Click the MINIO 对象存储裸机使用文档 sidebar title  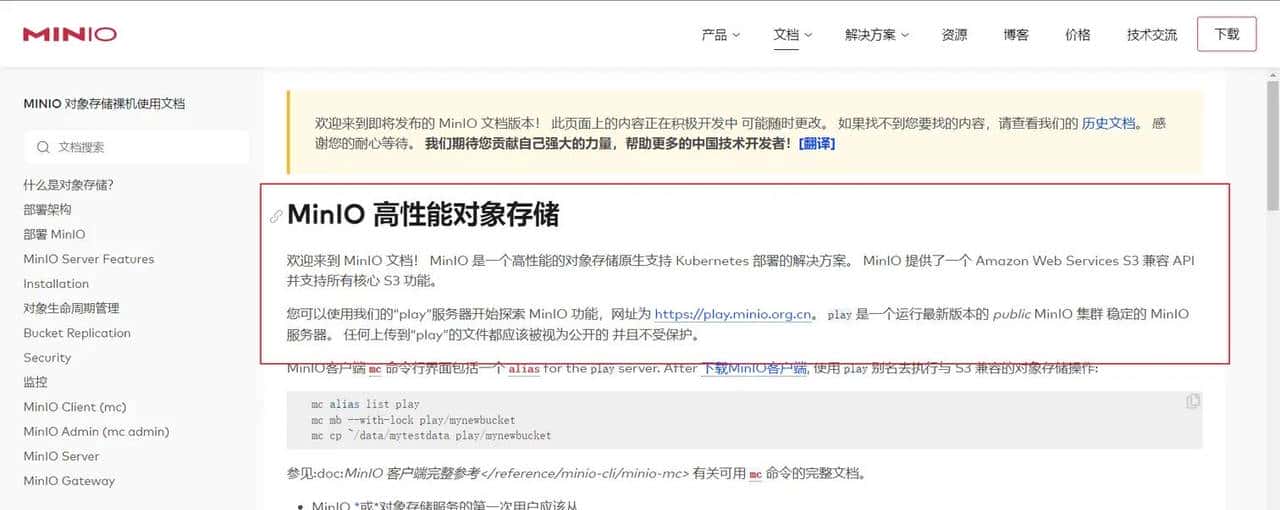coord(104,104)
